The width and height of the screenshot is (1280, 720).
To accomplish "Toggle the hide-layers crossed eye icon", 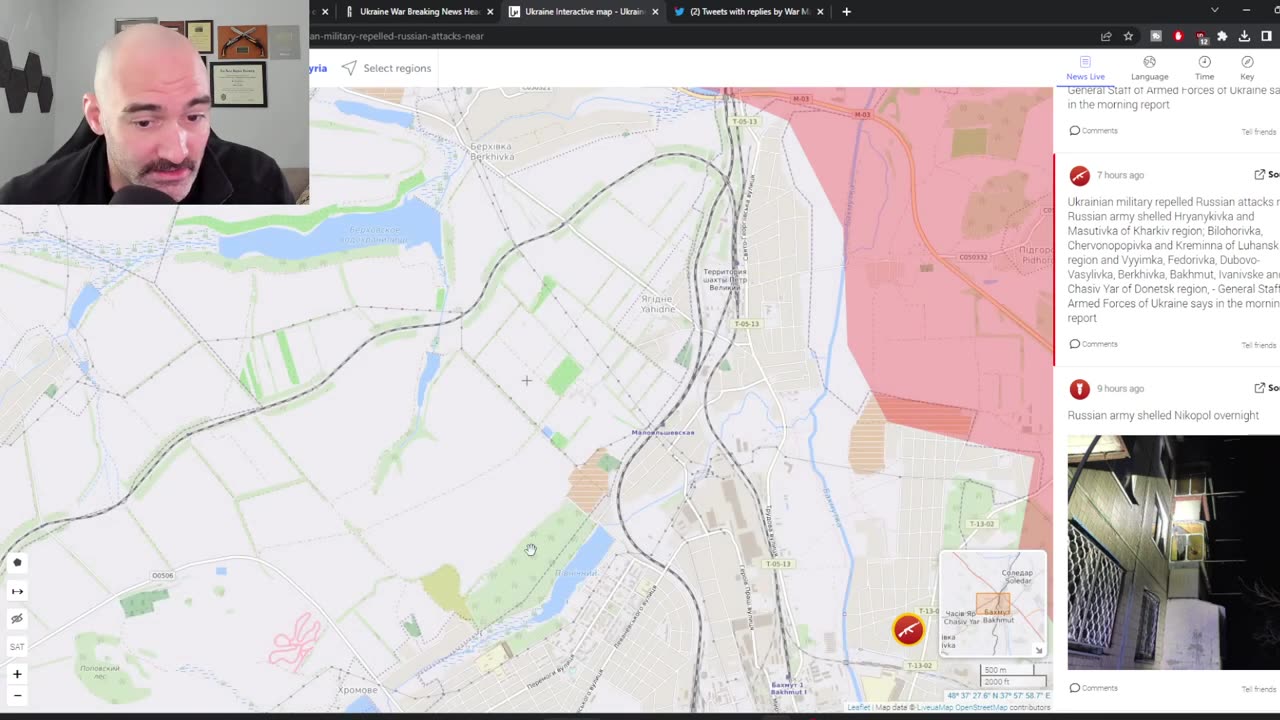I will click(17, 619).
